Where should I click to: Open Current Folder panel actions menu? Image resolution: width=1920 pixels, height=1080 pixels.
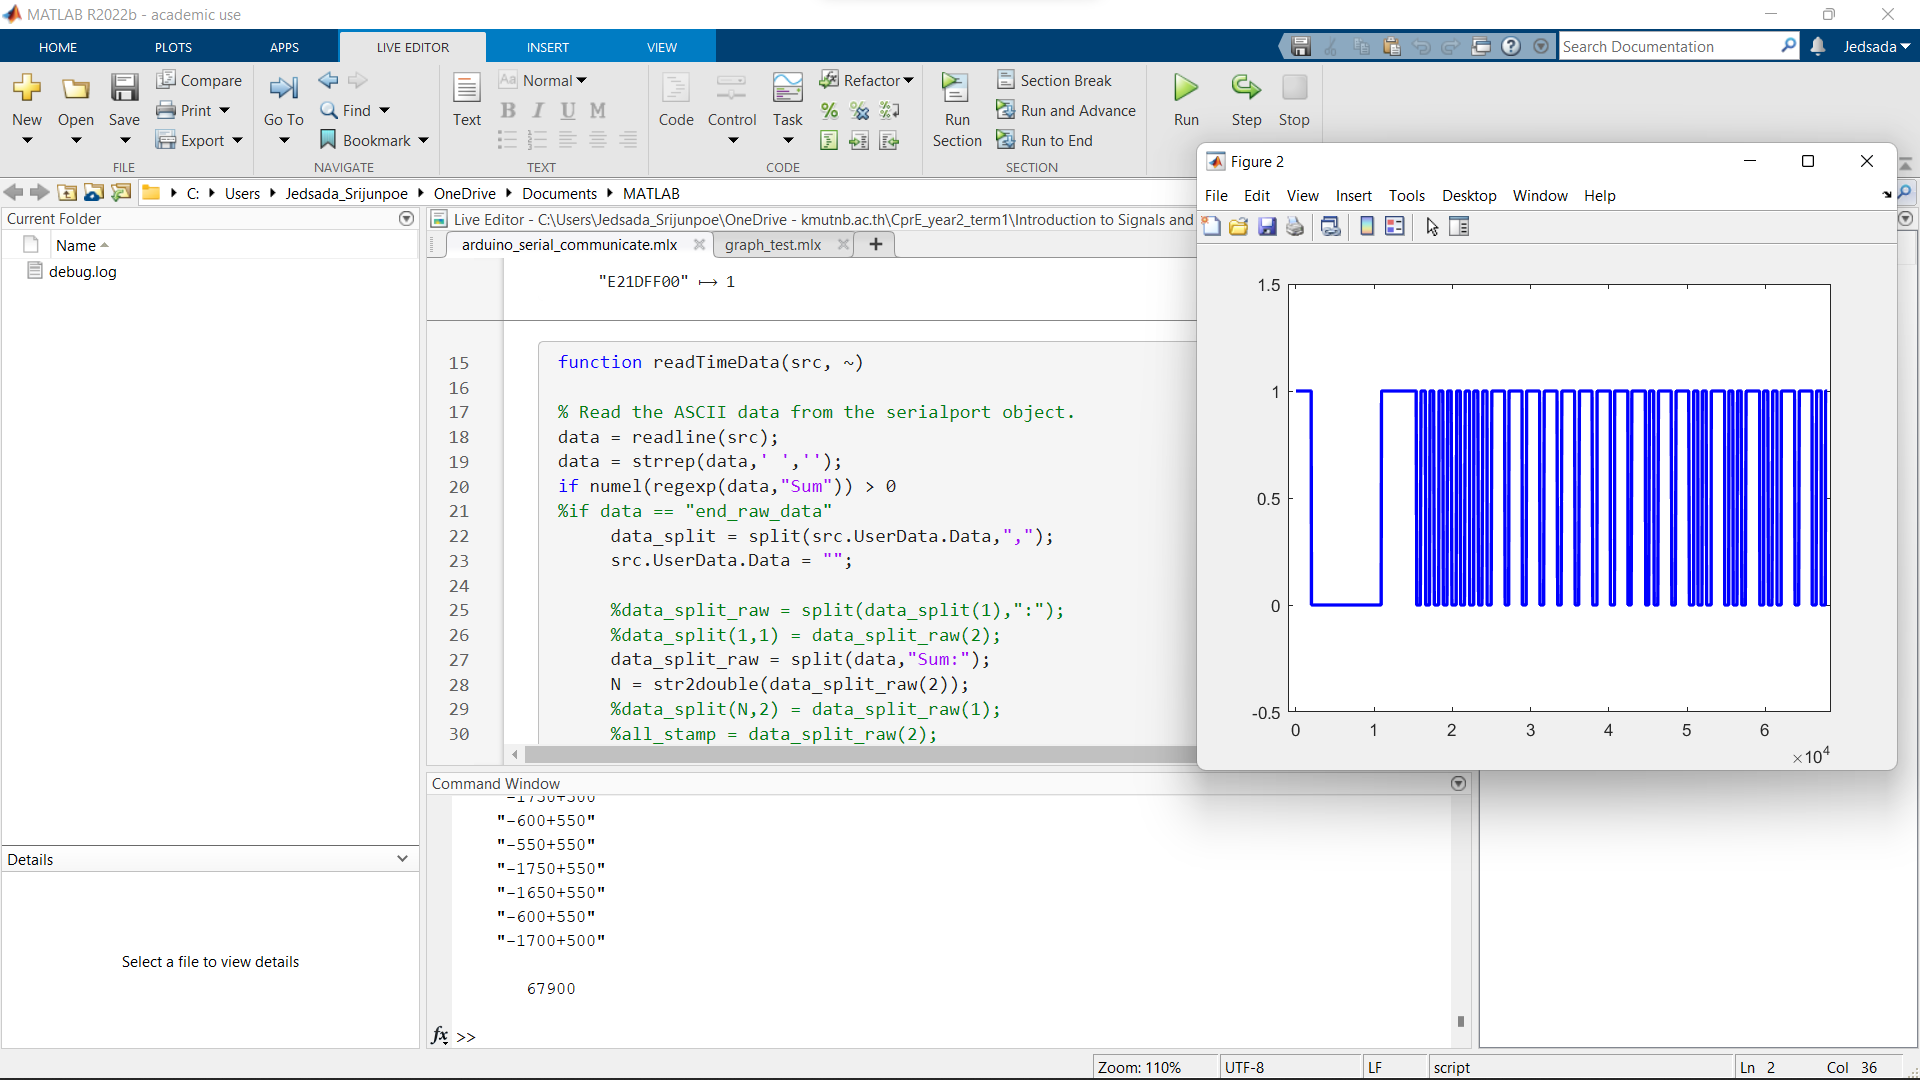click(x=406, y=218)
